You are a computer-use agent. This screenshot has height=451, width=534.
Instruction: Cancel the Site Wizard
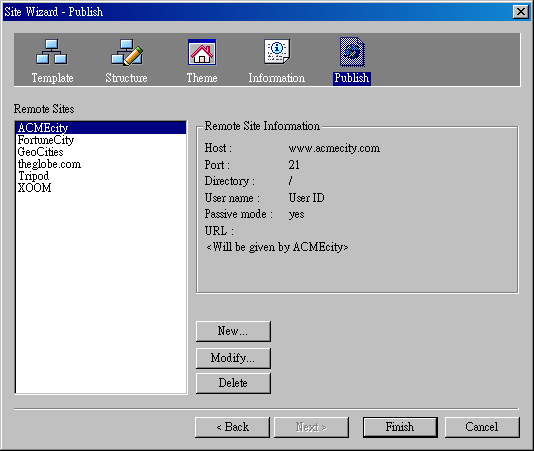(482, 427)
